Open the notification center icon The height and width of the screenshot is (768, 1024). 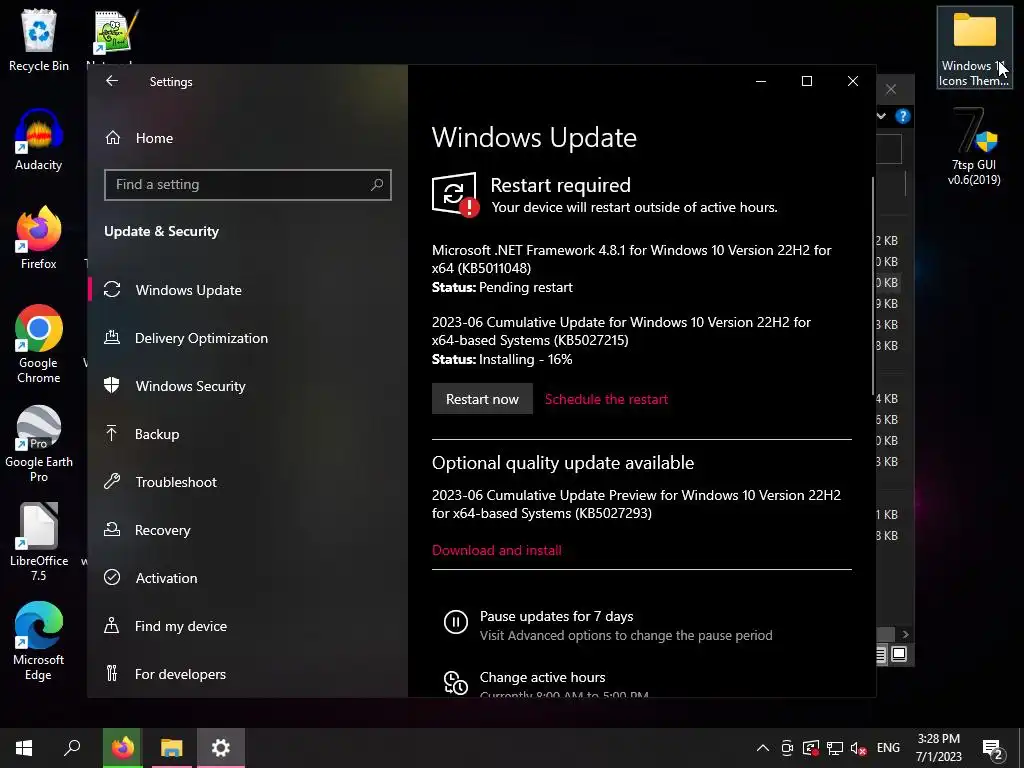tap(993, 748)
